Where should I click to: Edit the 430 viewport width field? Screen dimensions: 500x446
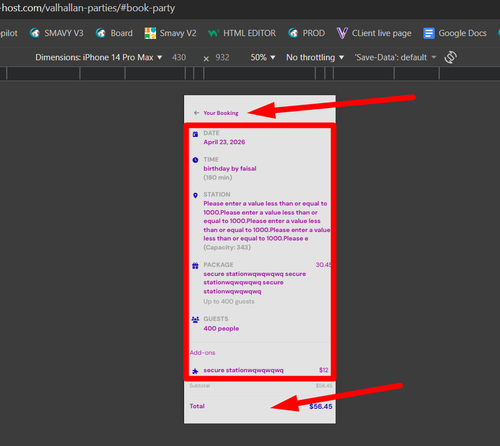179,57
